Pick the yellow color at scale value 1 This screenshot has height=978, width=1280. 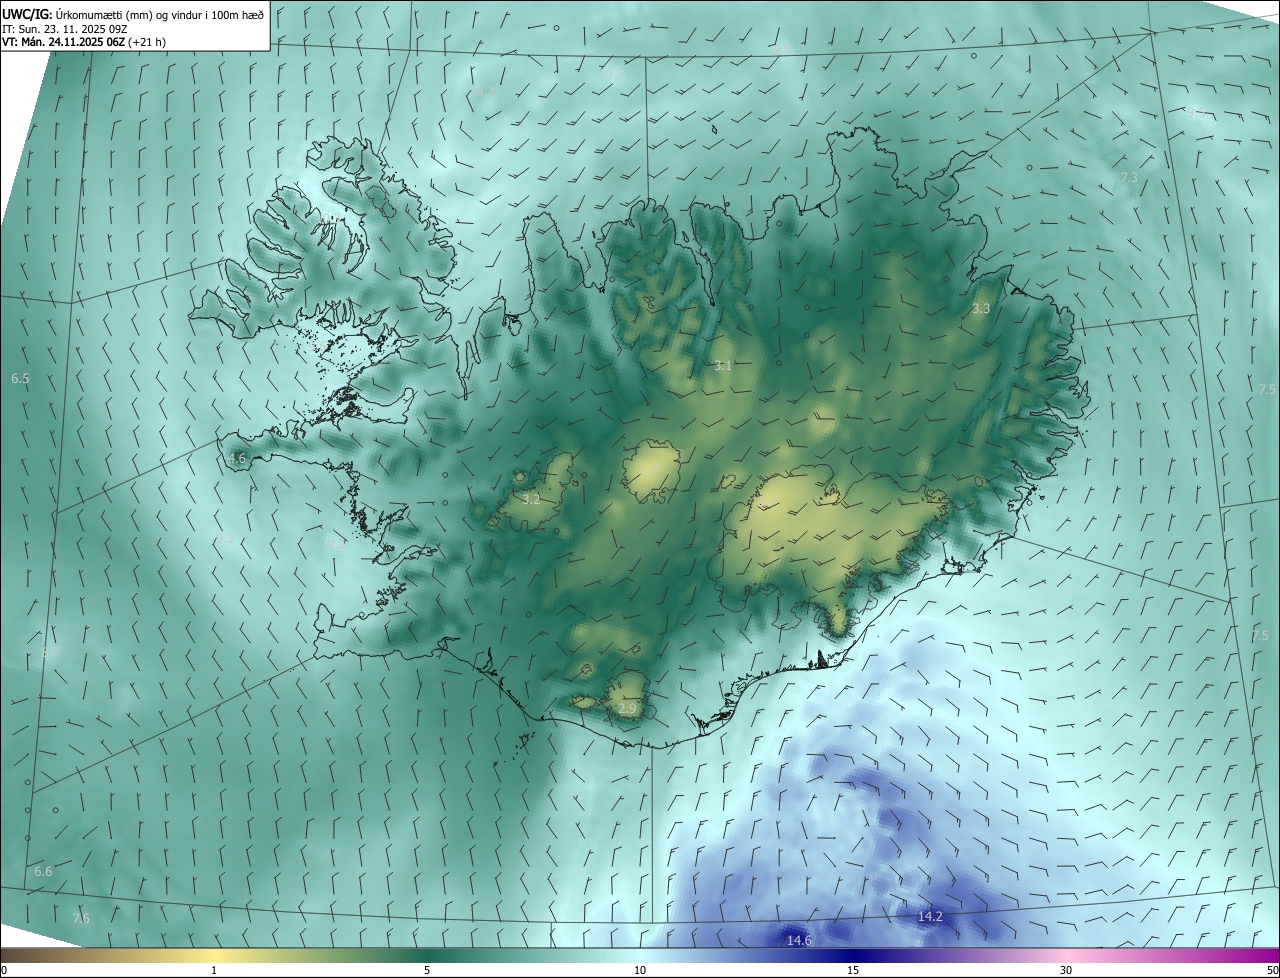coord(214,955)
